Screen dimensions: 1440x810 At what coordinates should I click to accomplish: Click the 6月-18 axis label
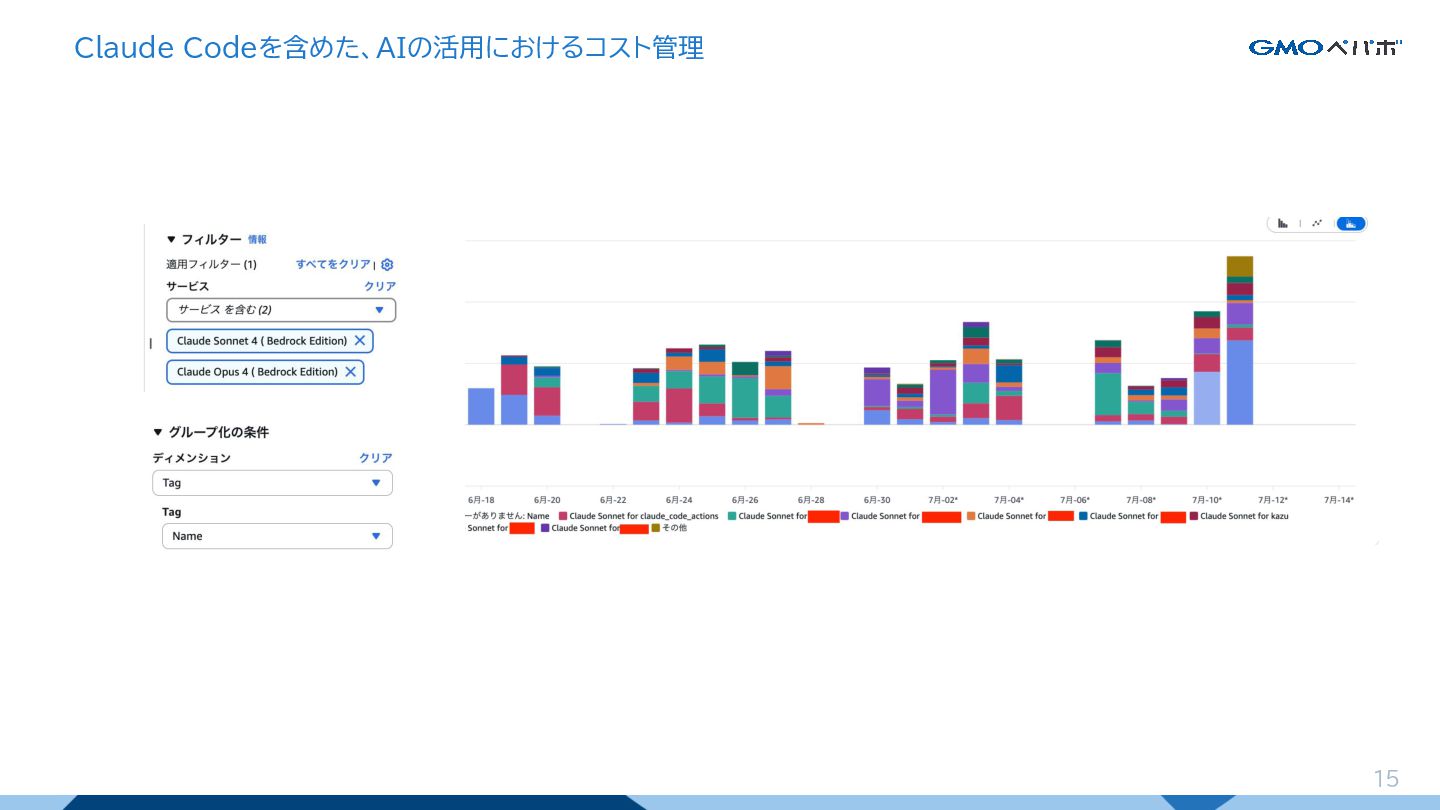click(x=481, y=500)
